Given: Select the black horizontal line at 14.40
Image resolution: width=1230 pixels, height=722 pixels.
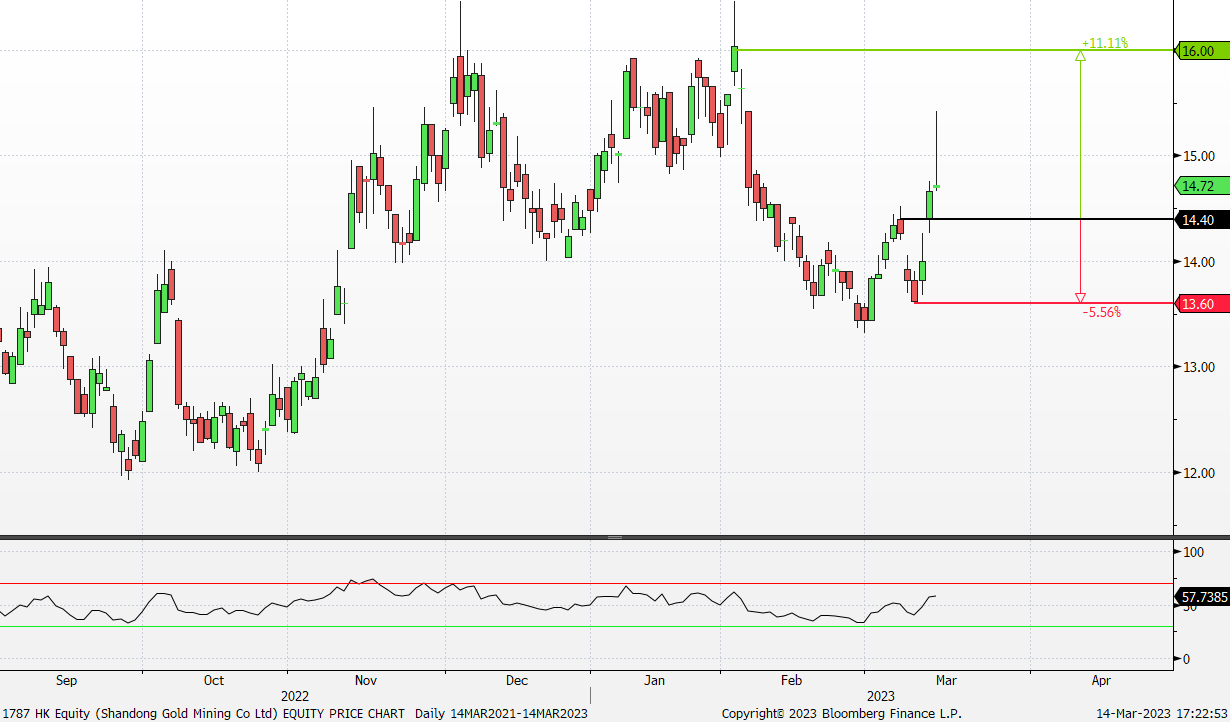Looking at the screenshot, I should pyautogui.click(x=1036, y=219).
